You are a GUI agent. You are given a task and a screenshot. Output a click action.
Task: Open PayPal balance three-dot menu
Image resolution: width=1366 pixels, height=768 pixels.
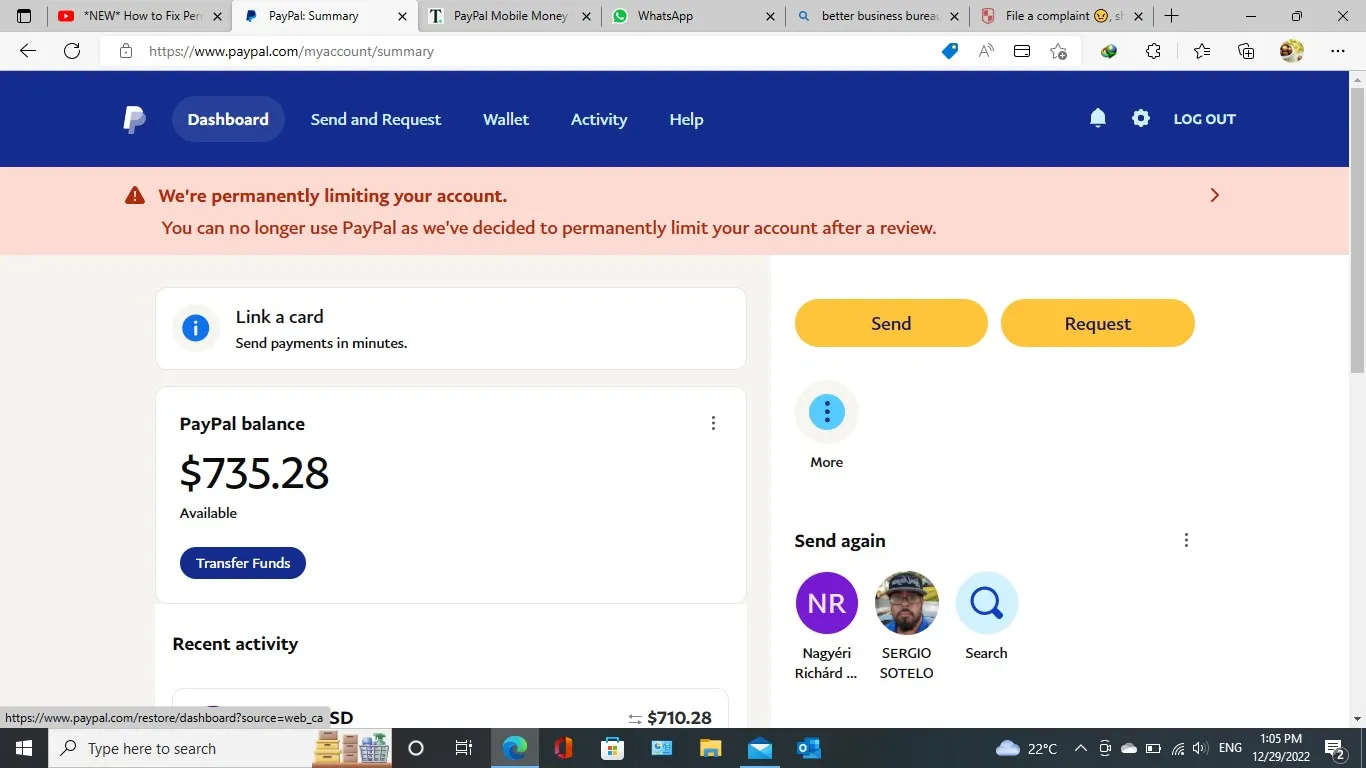[713, 423]
